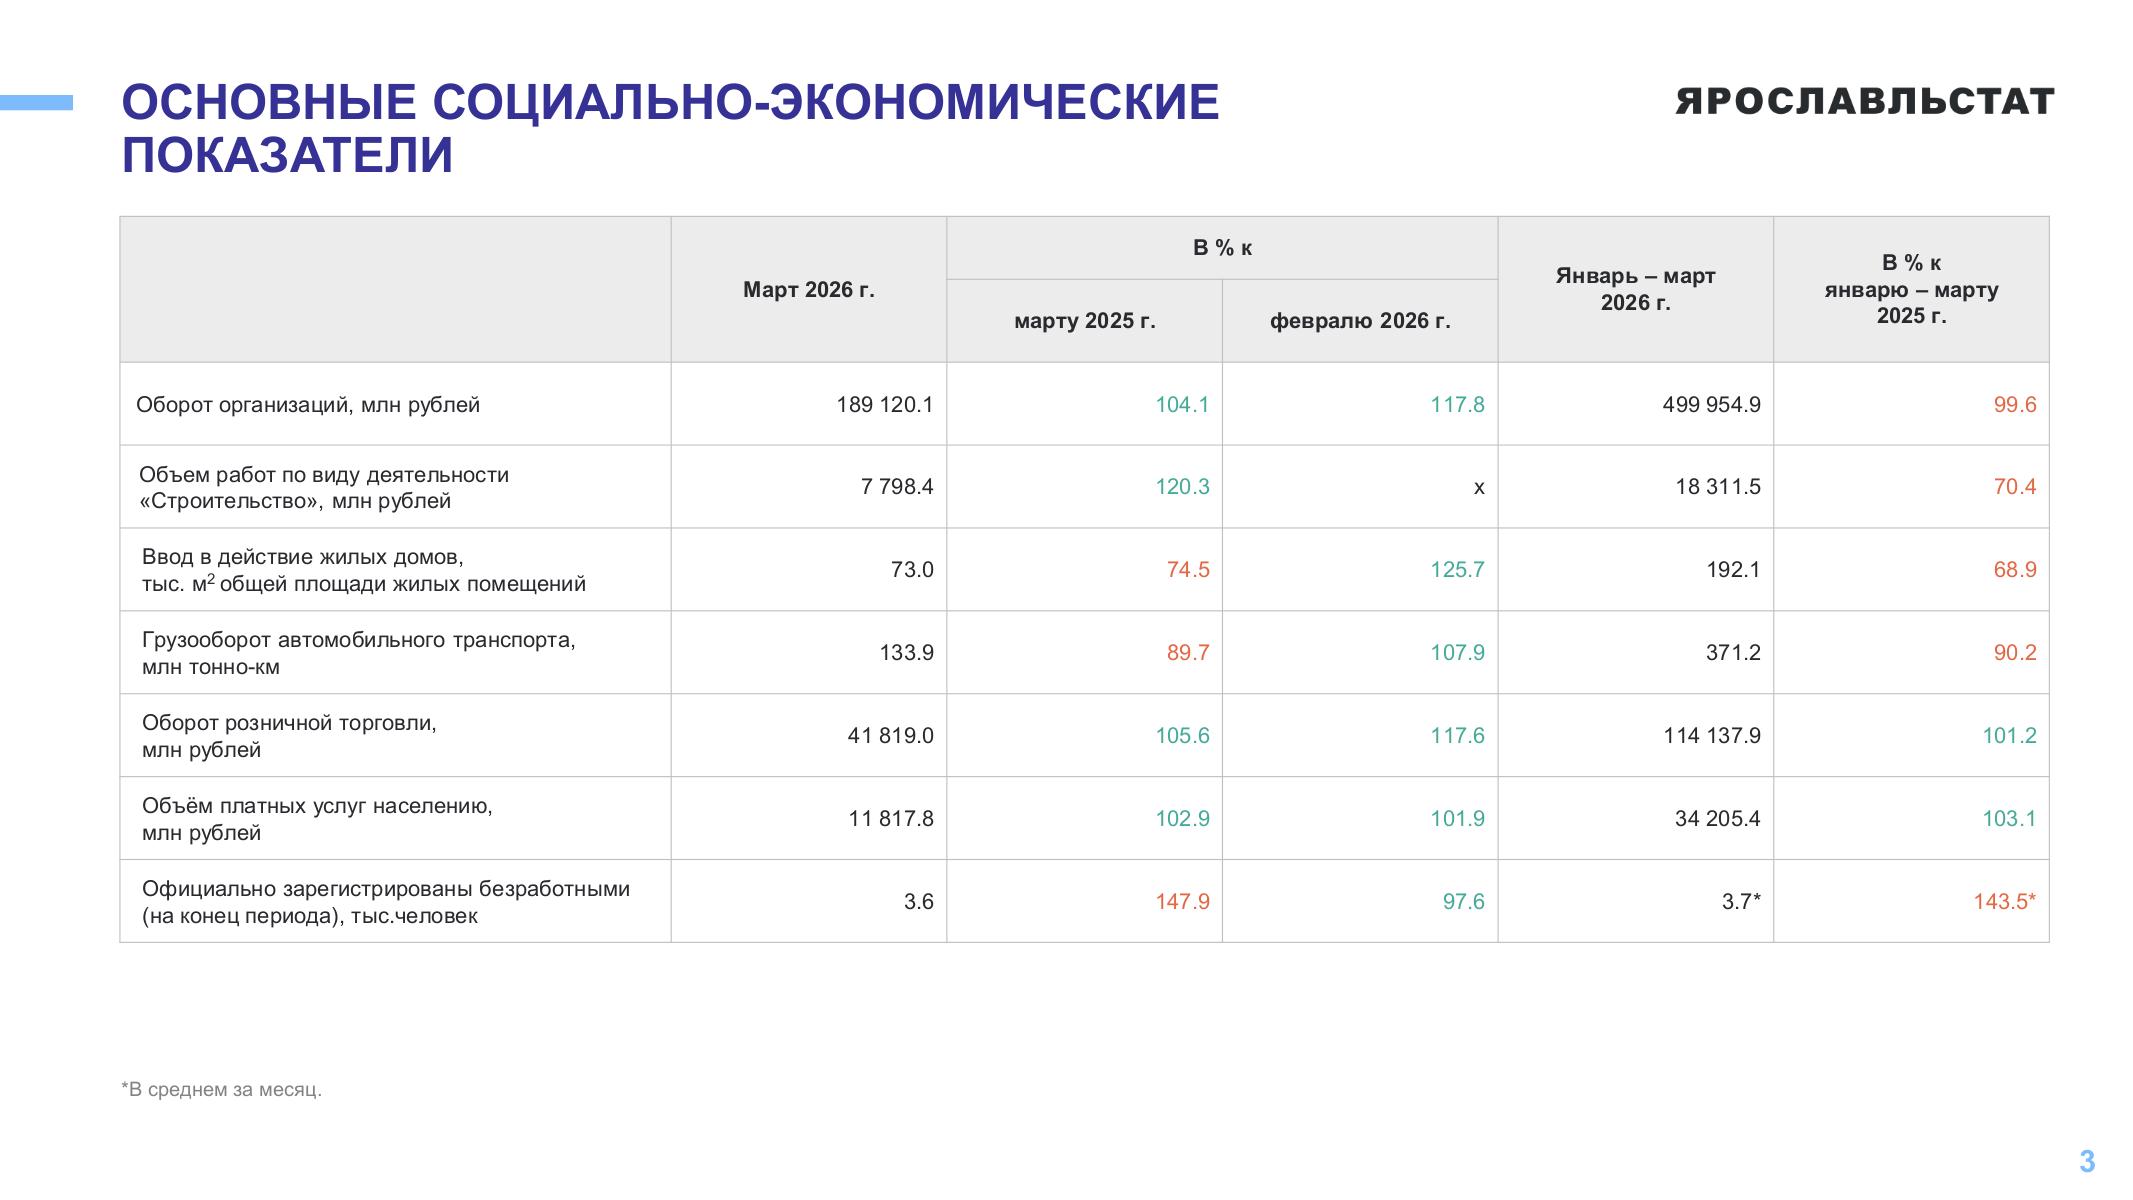
Task: Click the value 189 120.1
Action: (x=885, y=405)
